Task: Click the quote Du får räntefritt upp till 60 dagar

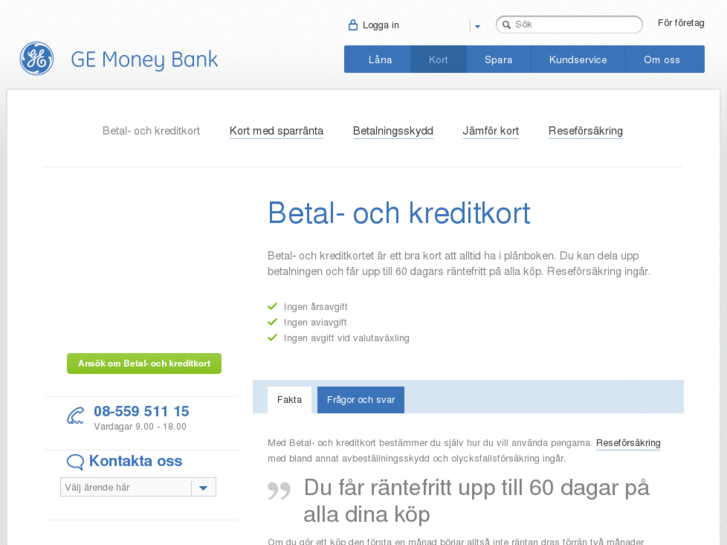Action: (x=476, y=501)
